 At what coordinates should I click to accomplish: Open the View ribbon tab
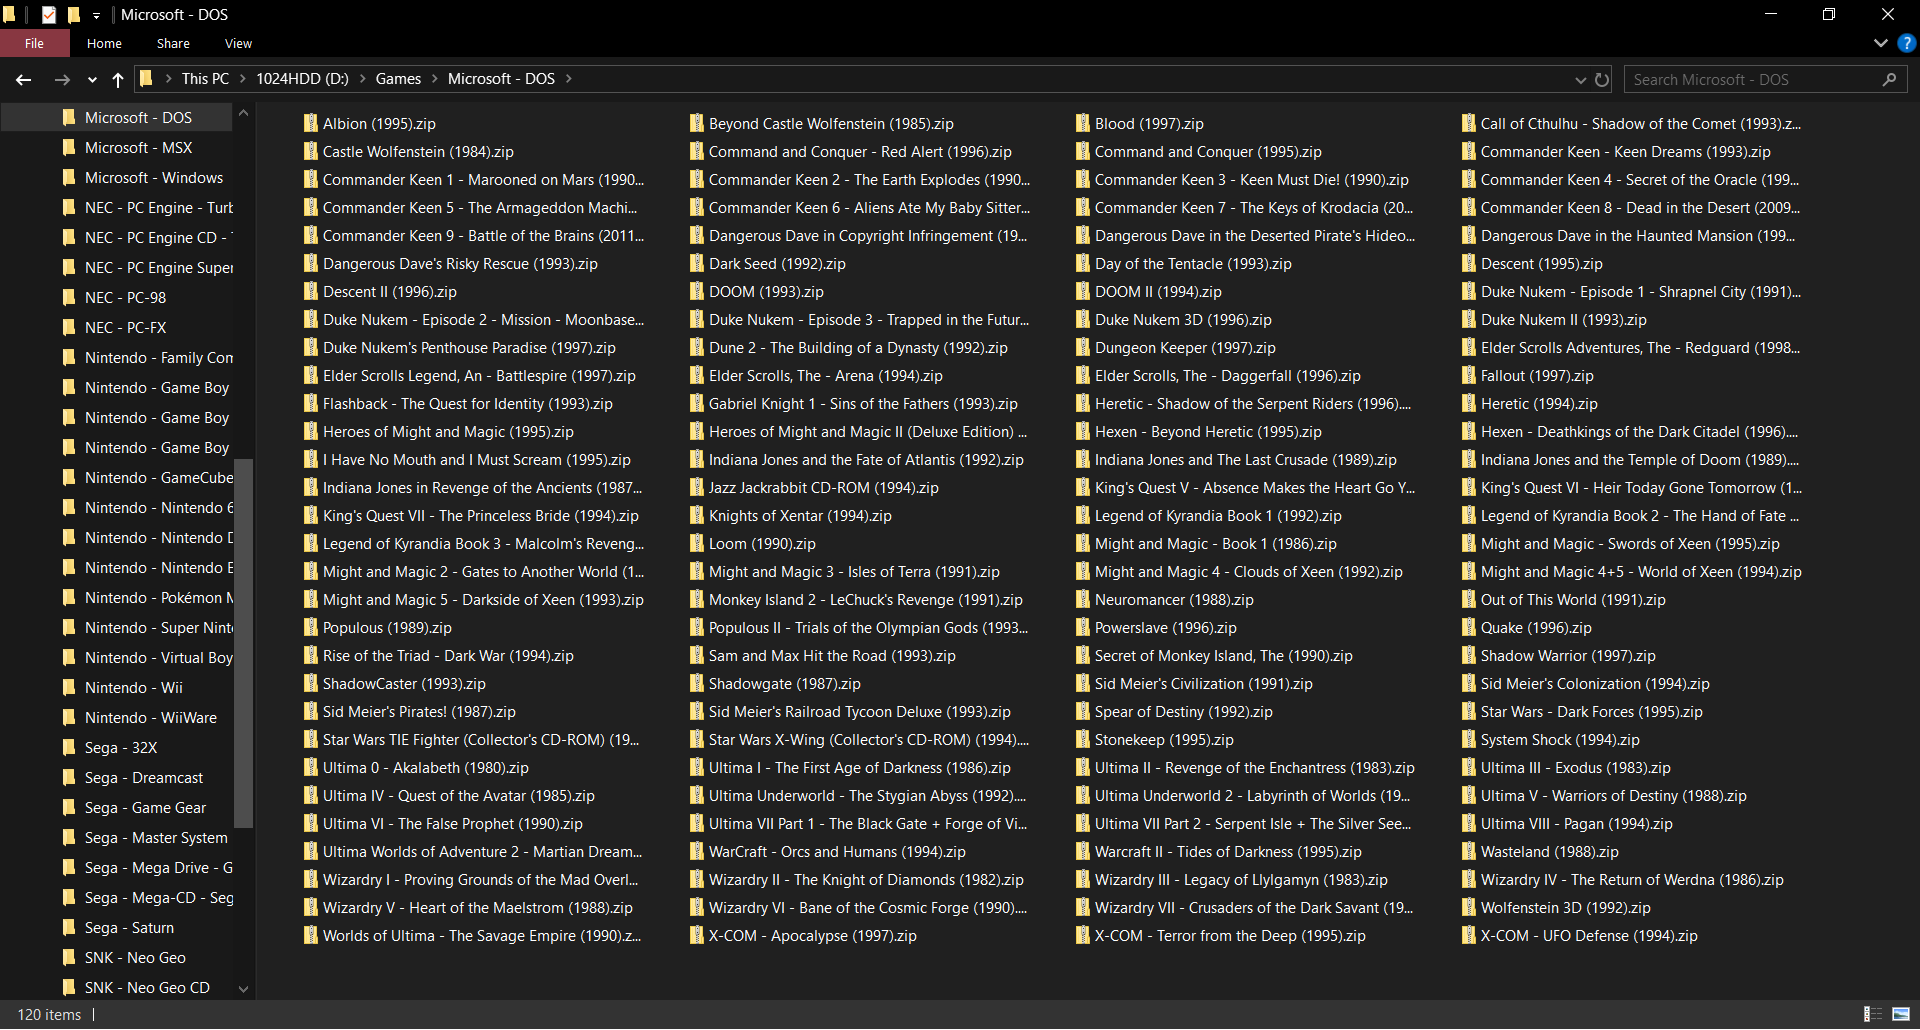pyautogui.click(x=238, y=43)
